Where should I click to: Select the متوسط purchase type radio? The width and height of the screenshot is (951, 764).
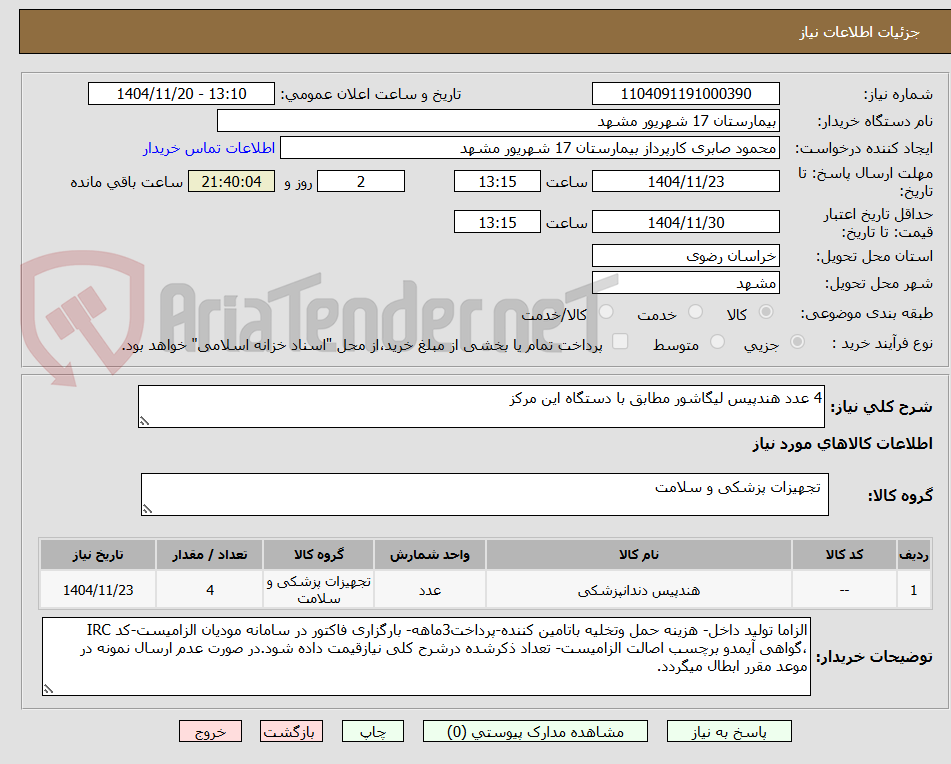point(717,341)
